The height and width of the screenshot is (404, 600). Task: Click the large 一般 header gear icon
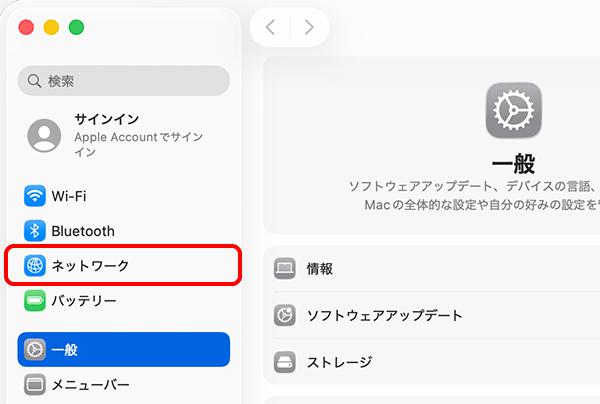tap(513, 109)
